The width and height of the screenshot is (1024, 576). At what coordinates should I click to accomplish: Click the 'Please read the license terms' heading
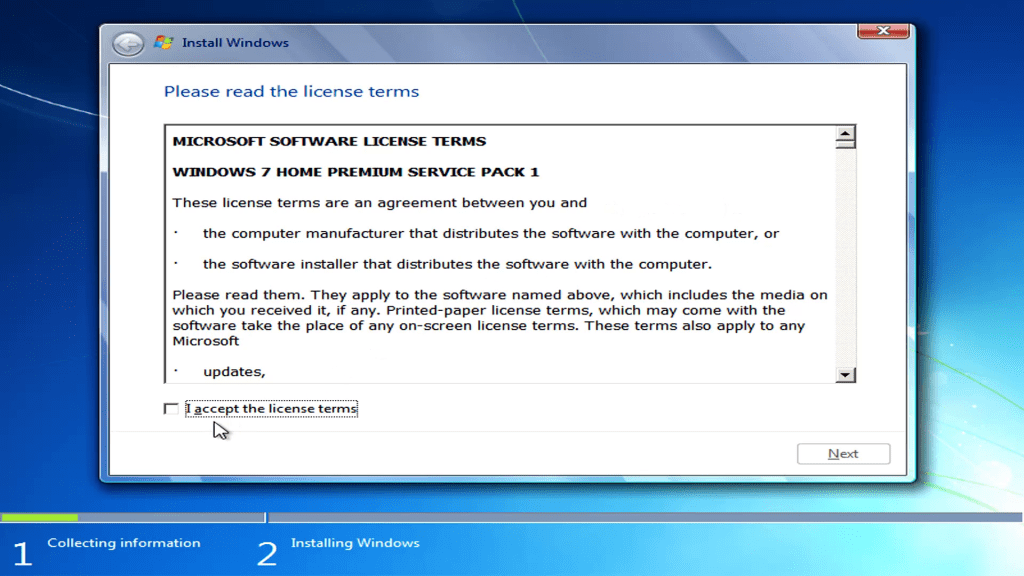[x=291, y=91]
